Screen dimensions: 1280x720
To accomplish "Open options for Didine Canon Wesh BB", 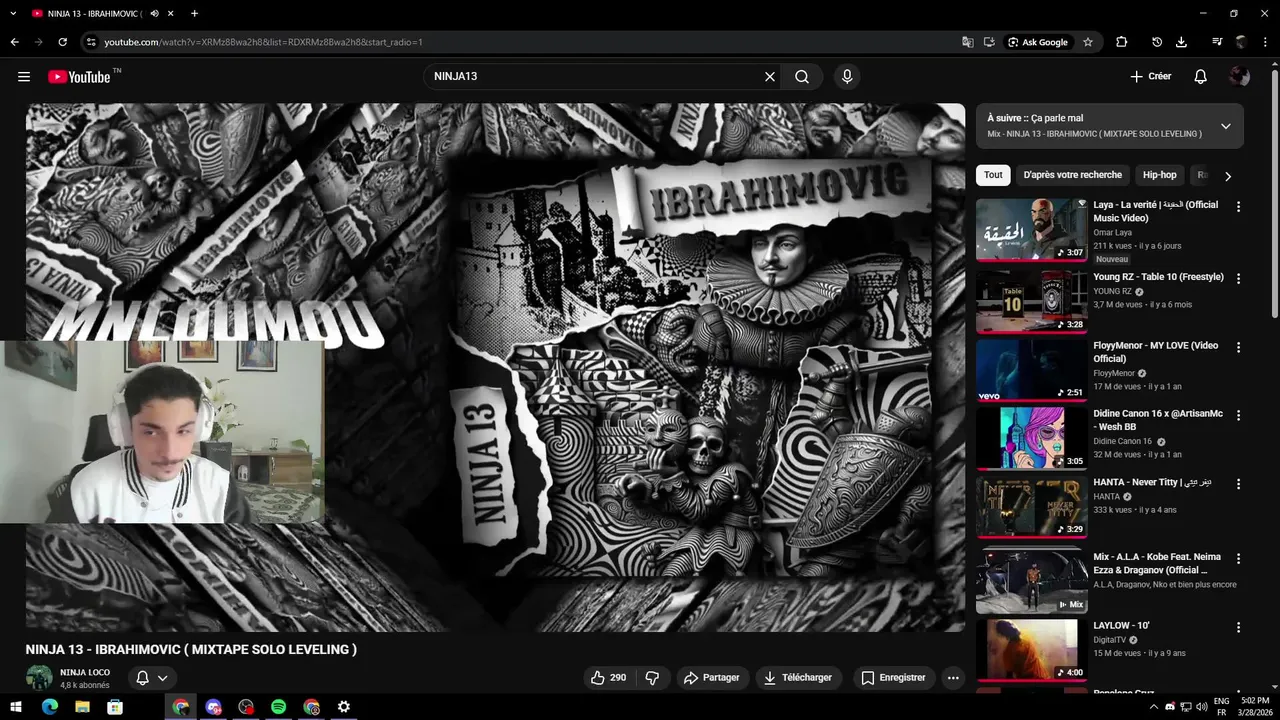I will pyautogui.click(x=1238, y=415).
